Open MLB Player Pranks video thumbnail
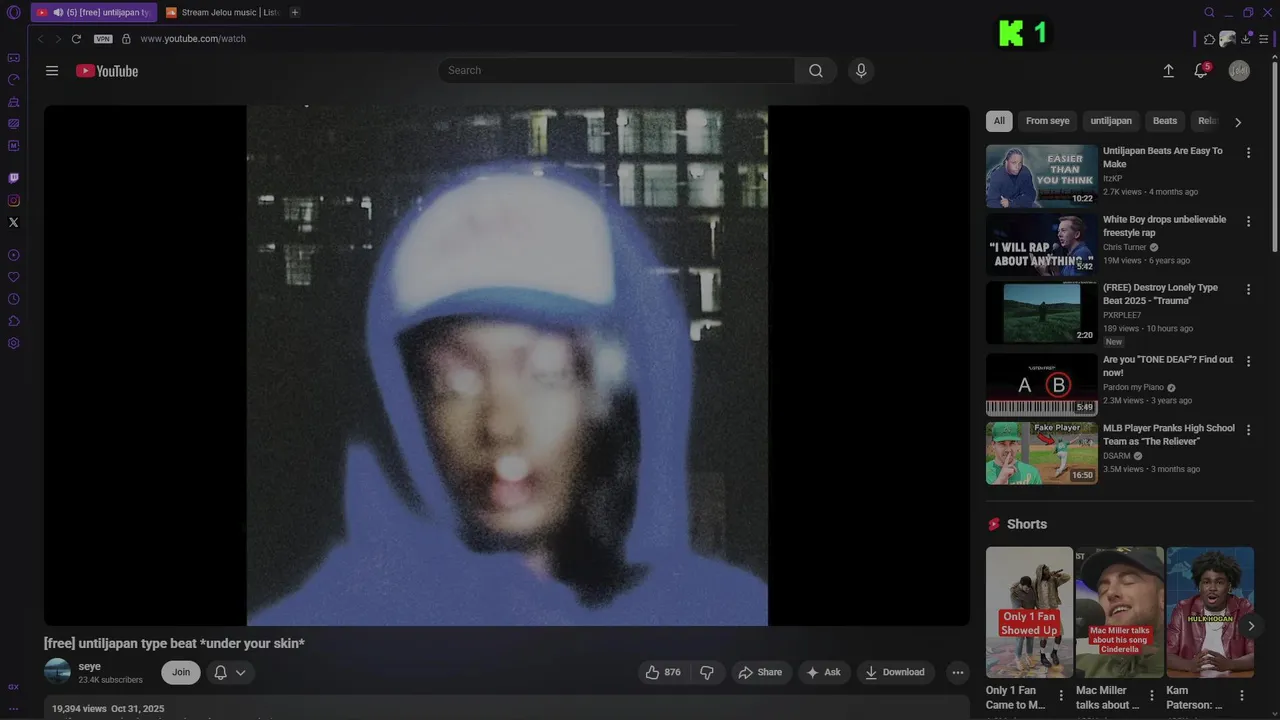The height and width of the screenshot is (720, 1280). 1042,453
